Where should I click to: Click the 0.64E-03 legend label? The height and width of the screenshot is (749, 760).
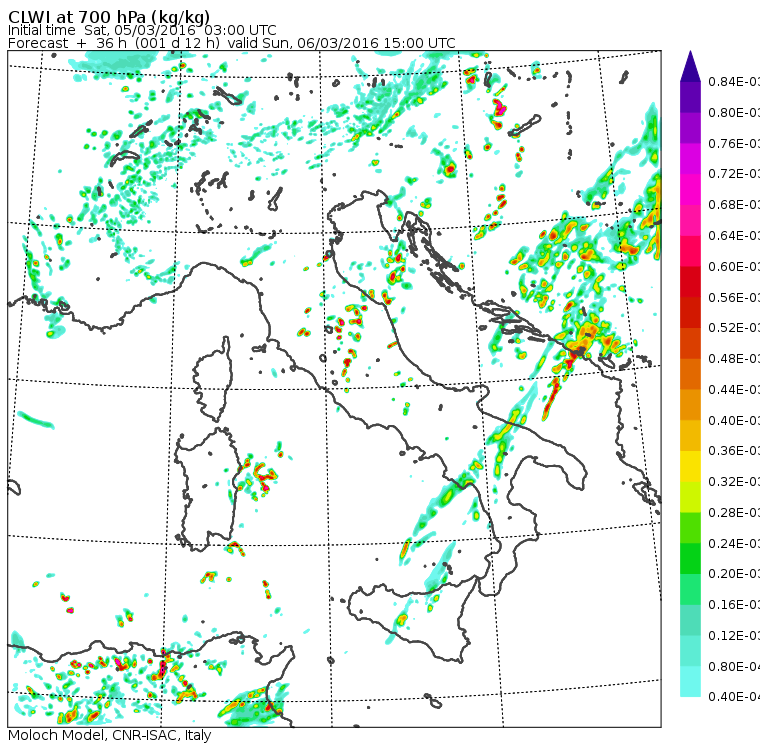point(734,236)
